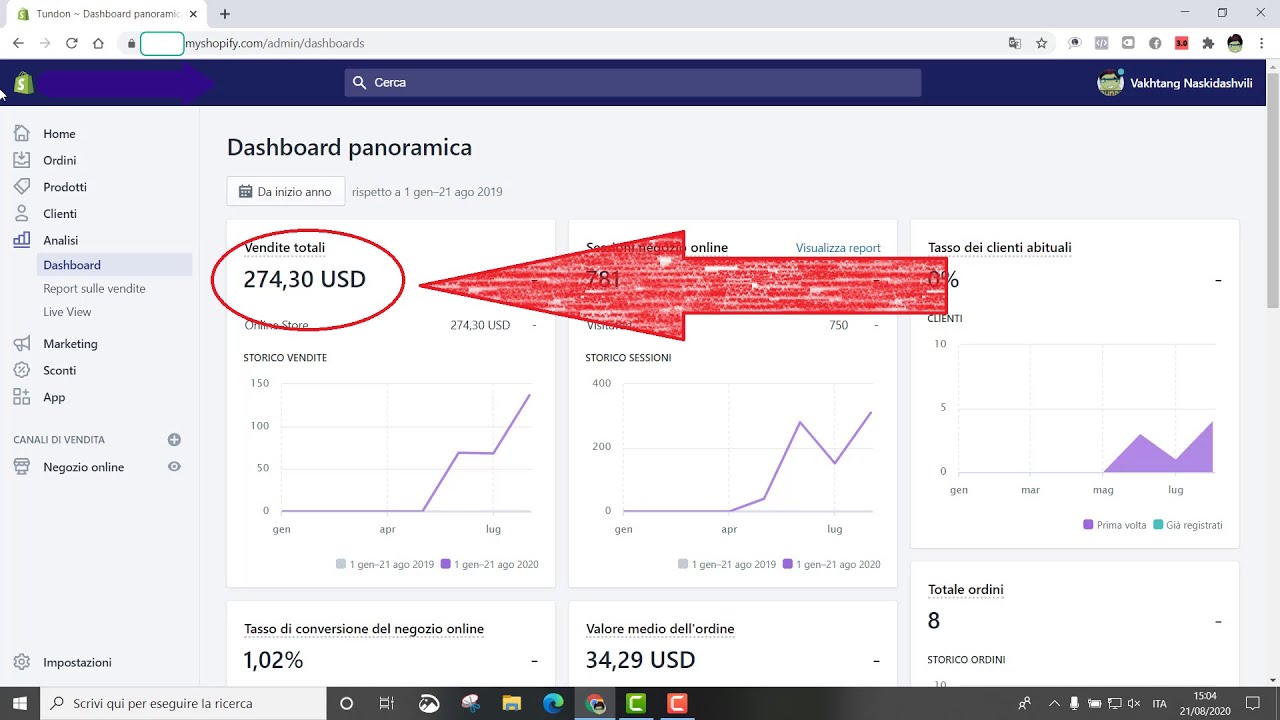Click the Sconti discount icon
Image resolution: width=1280 pixels, height=720 pixels.
click(22, 370)
